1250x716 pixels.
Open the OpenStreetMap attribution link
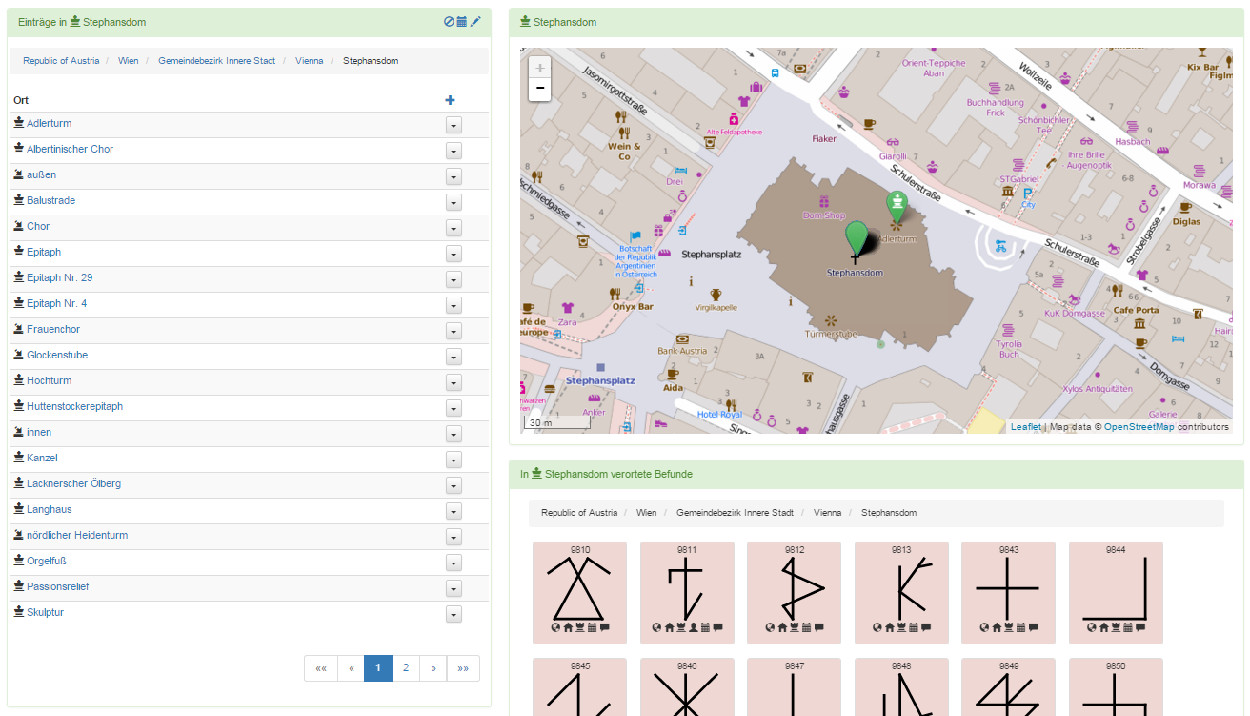(x=1138, y=427)
